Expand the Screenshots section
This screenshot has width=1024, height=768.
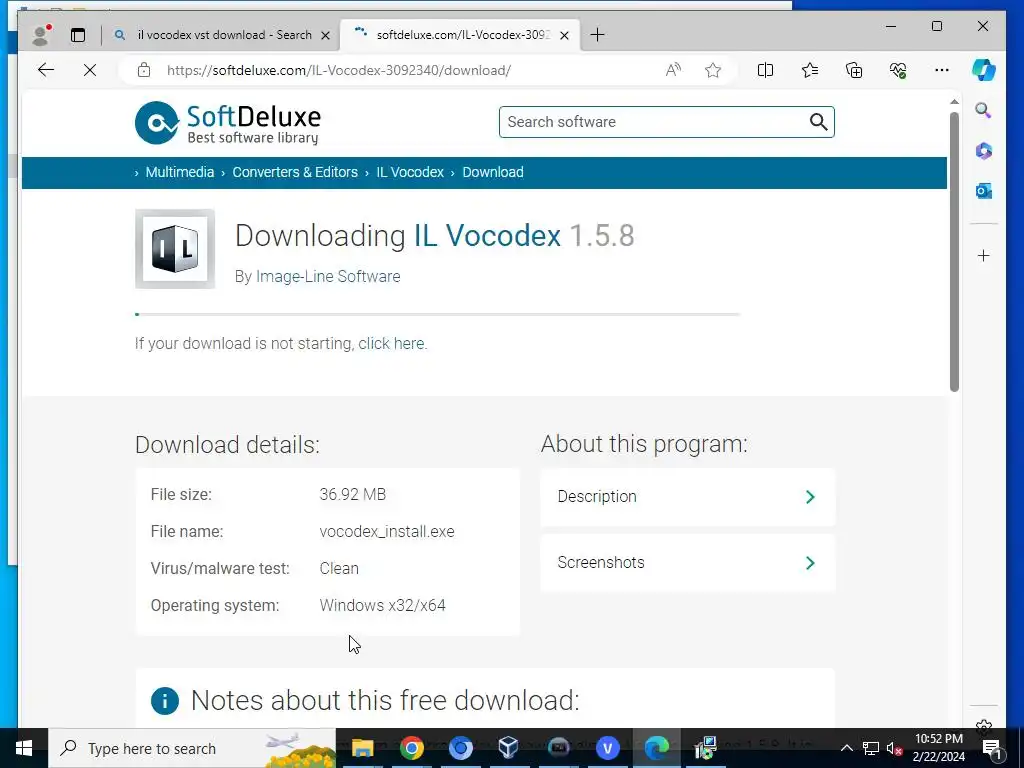pyautogui.click(x=688, y=563)
